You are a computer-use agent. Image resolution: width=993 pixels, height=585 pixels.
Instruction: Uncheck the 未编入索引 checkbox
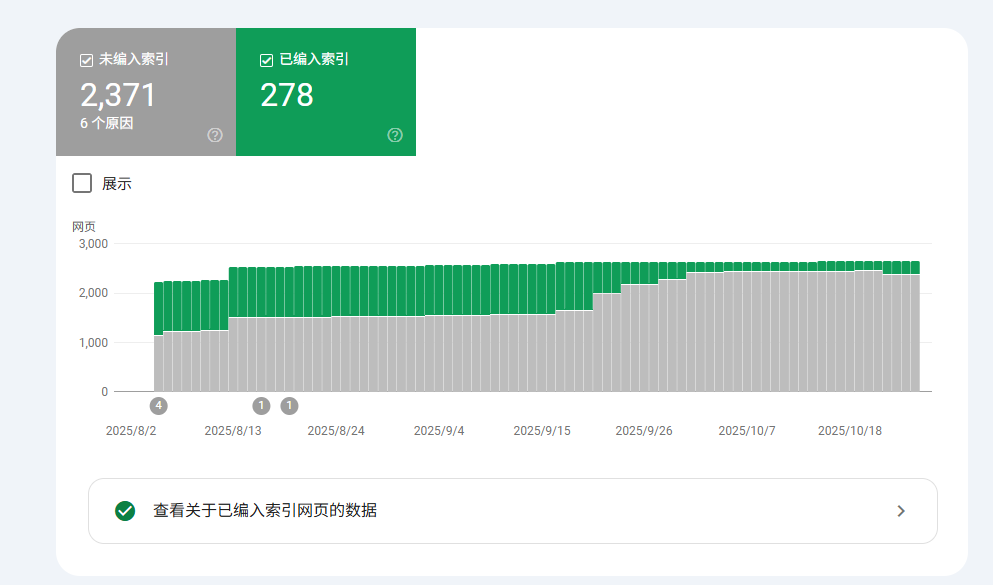click(x=87, y=60)
